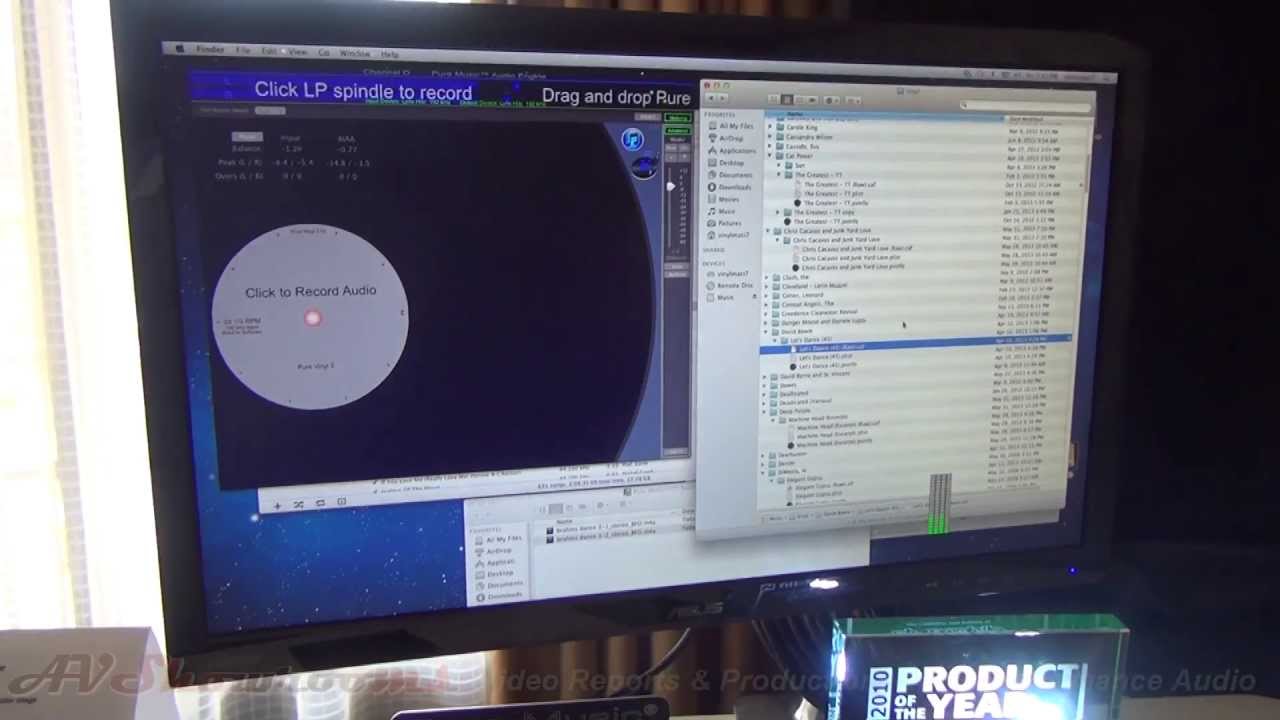Viewport: 1280px width, 720px height.
Task: Expand the Carole King folder
Action: coord(771,127)
